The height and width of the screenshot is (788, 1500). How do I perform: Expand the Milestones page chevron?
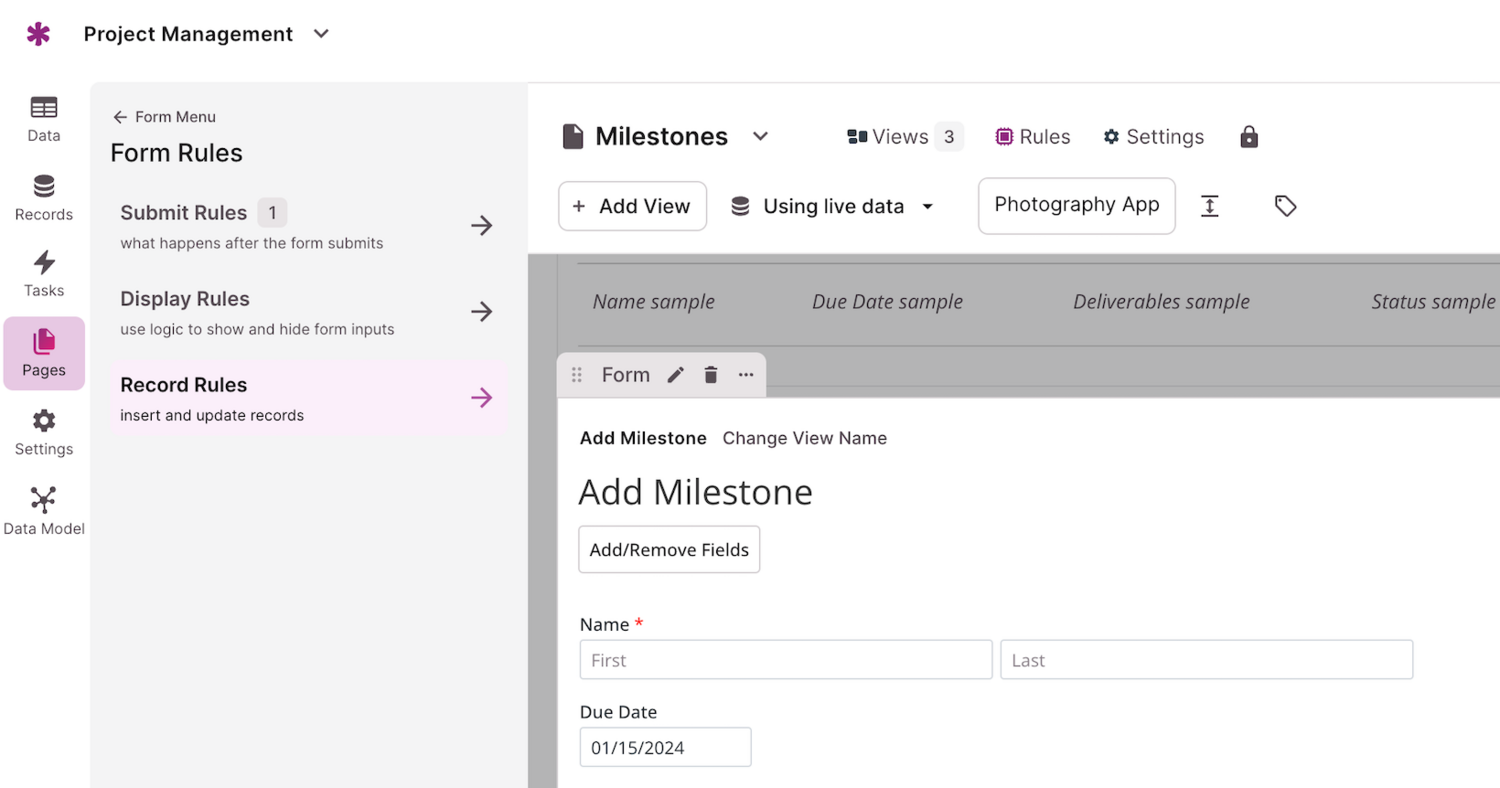tap(760, 137)
